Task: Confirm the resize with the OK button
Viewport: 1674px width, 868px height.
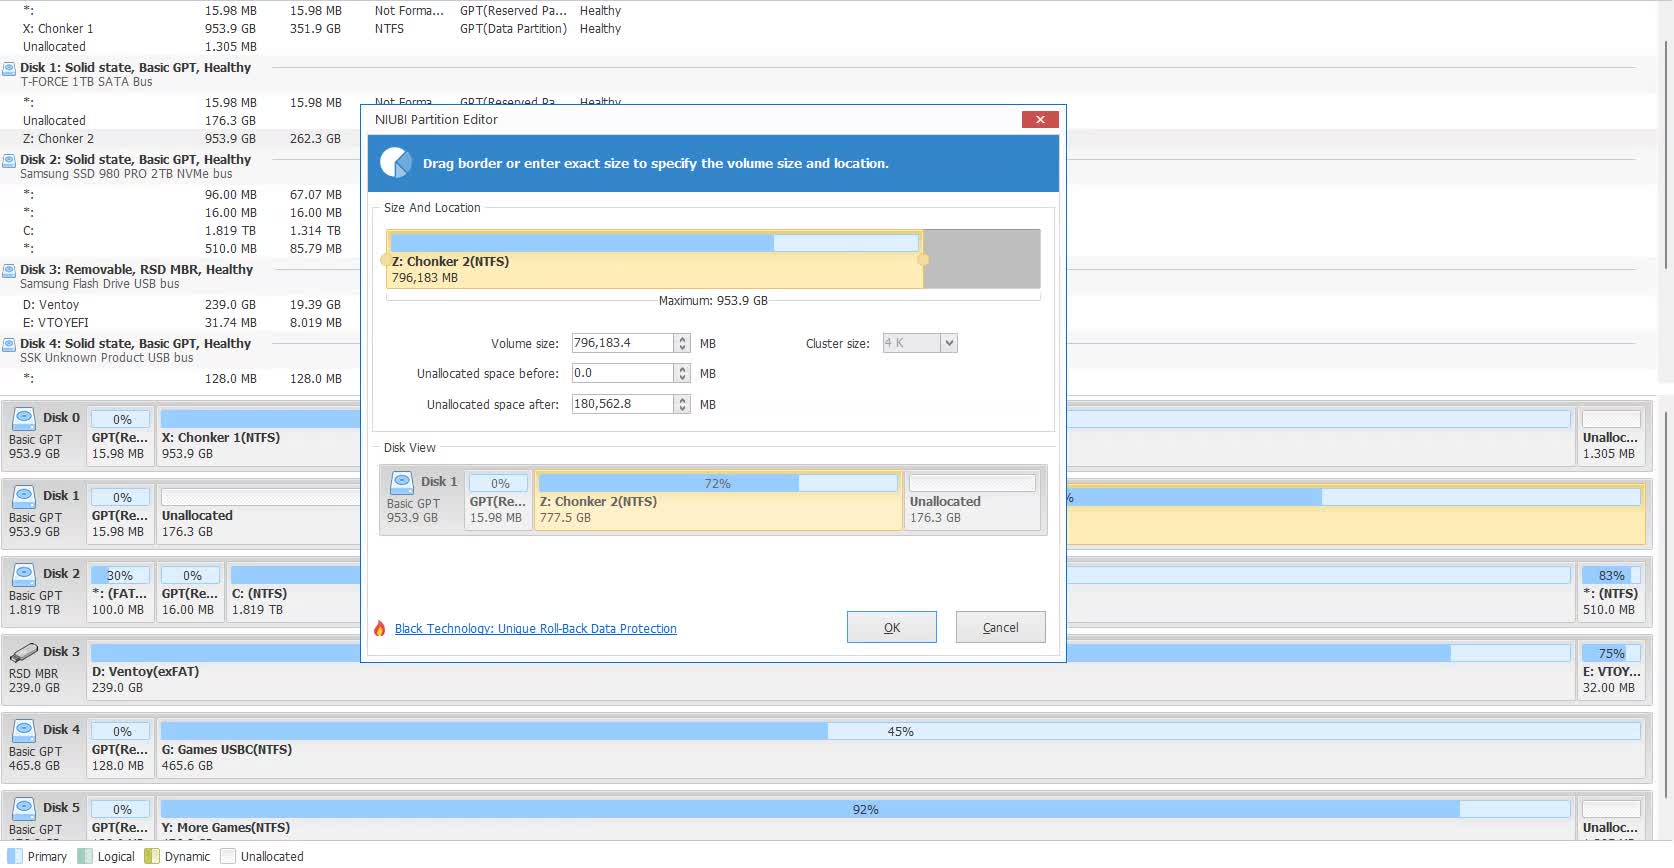Action: [x=891, y=627]
